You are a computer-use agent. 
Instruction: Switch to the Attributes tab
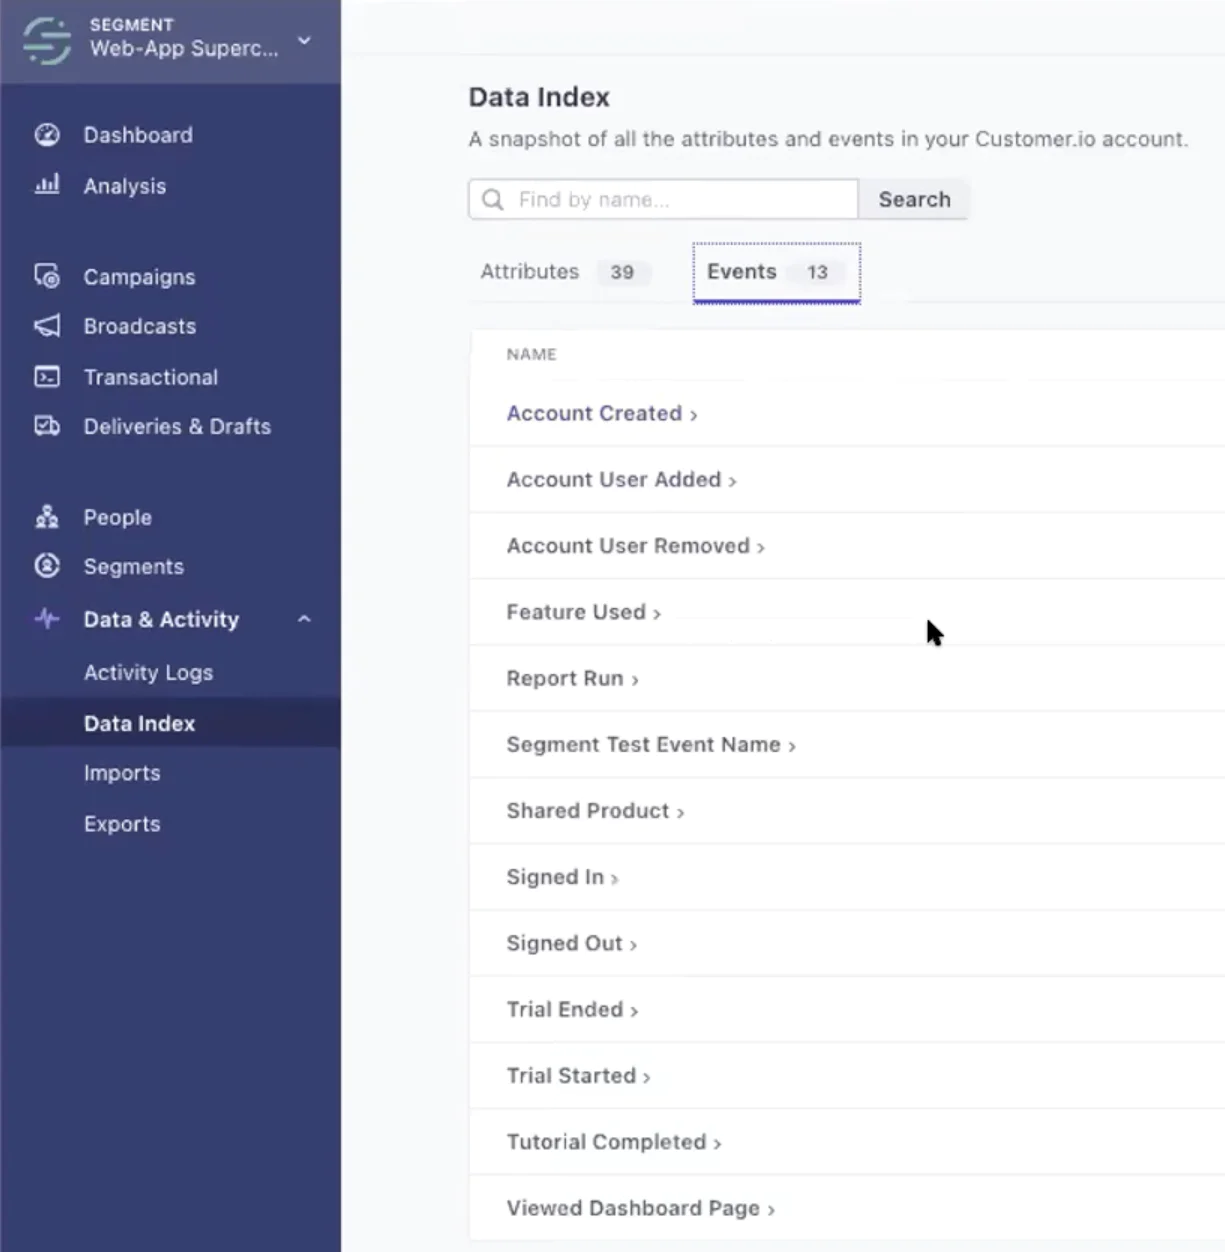pyautogui.click(x=565, y=272)
